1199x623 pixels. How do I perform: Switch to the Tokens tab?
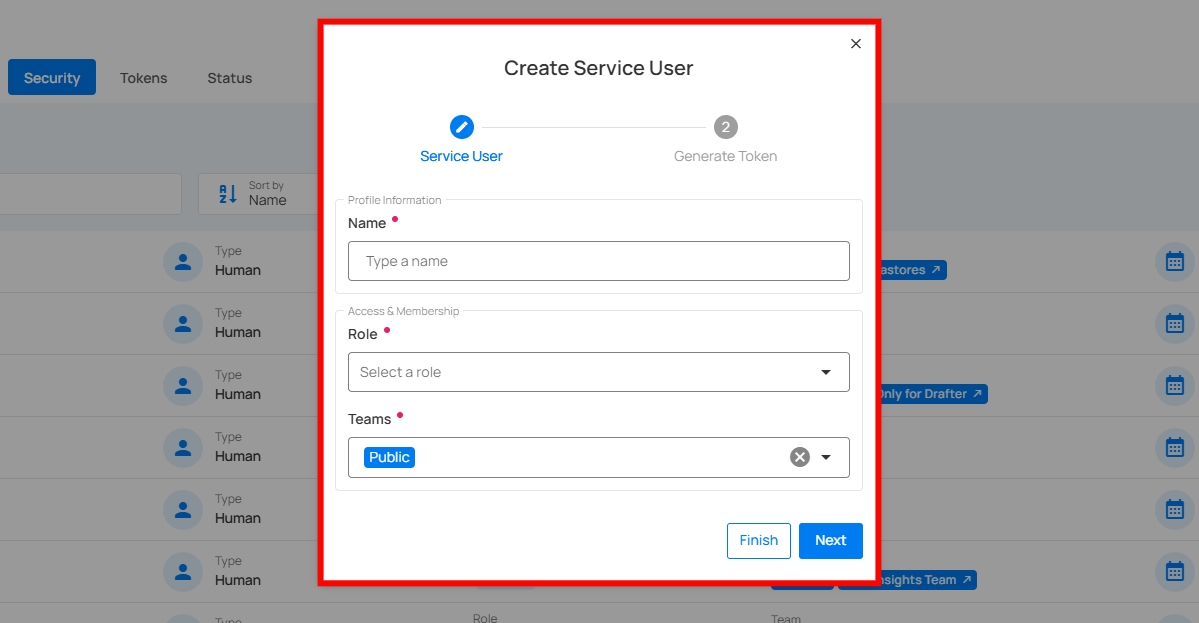(x=144, y=78)
